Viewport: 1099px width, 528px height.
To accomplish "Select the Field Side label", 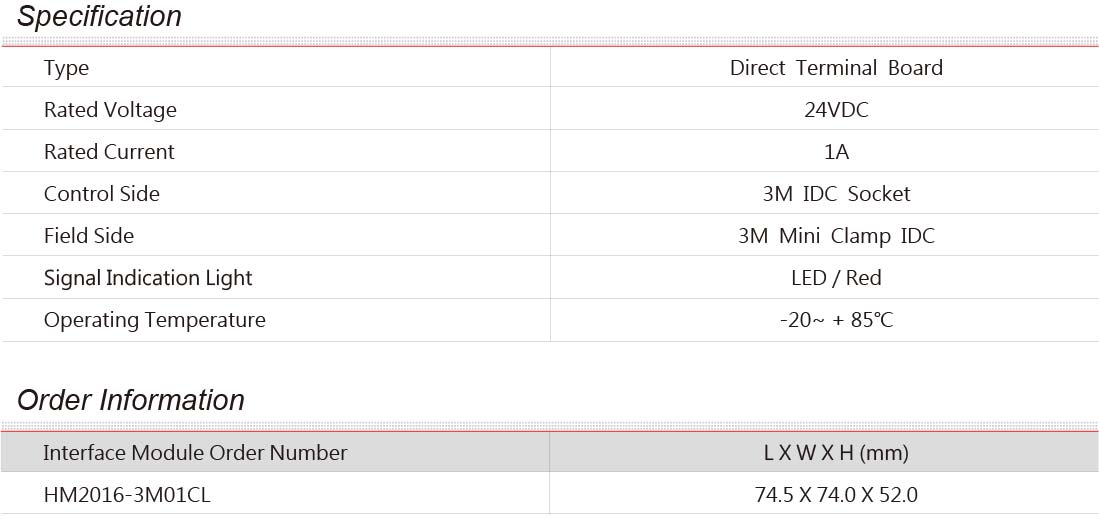I will (88, 236).
